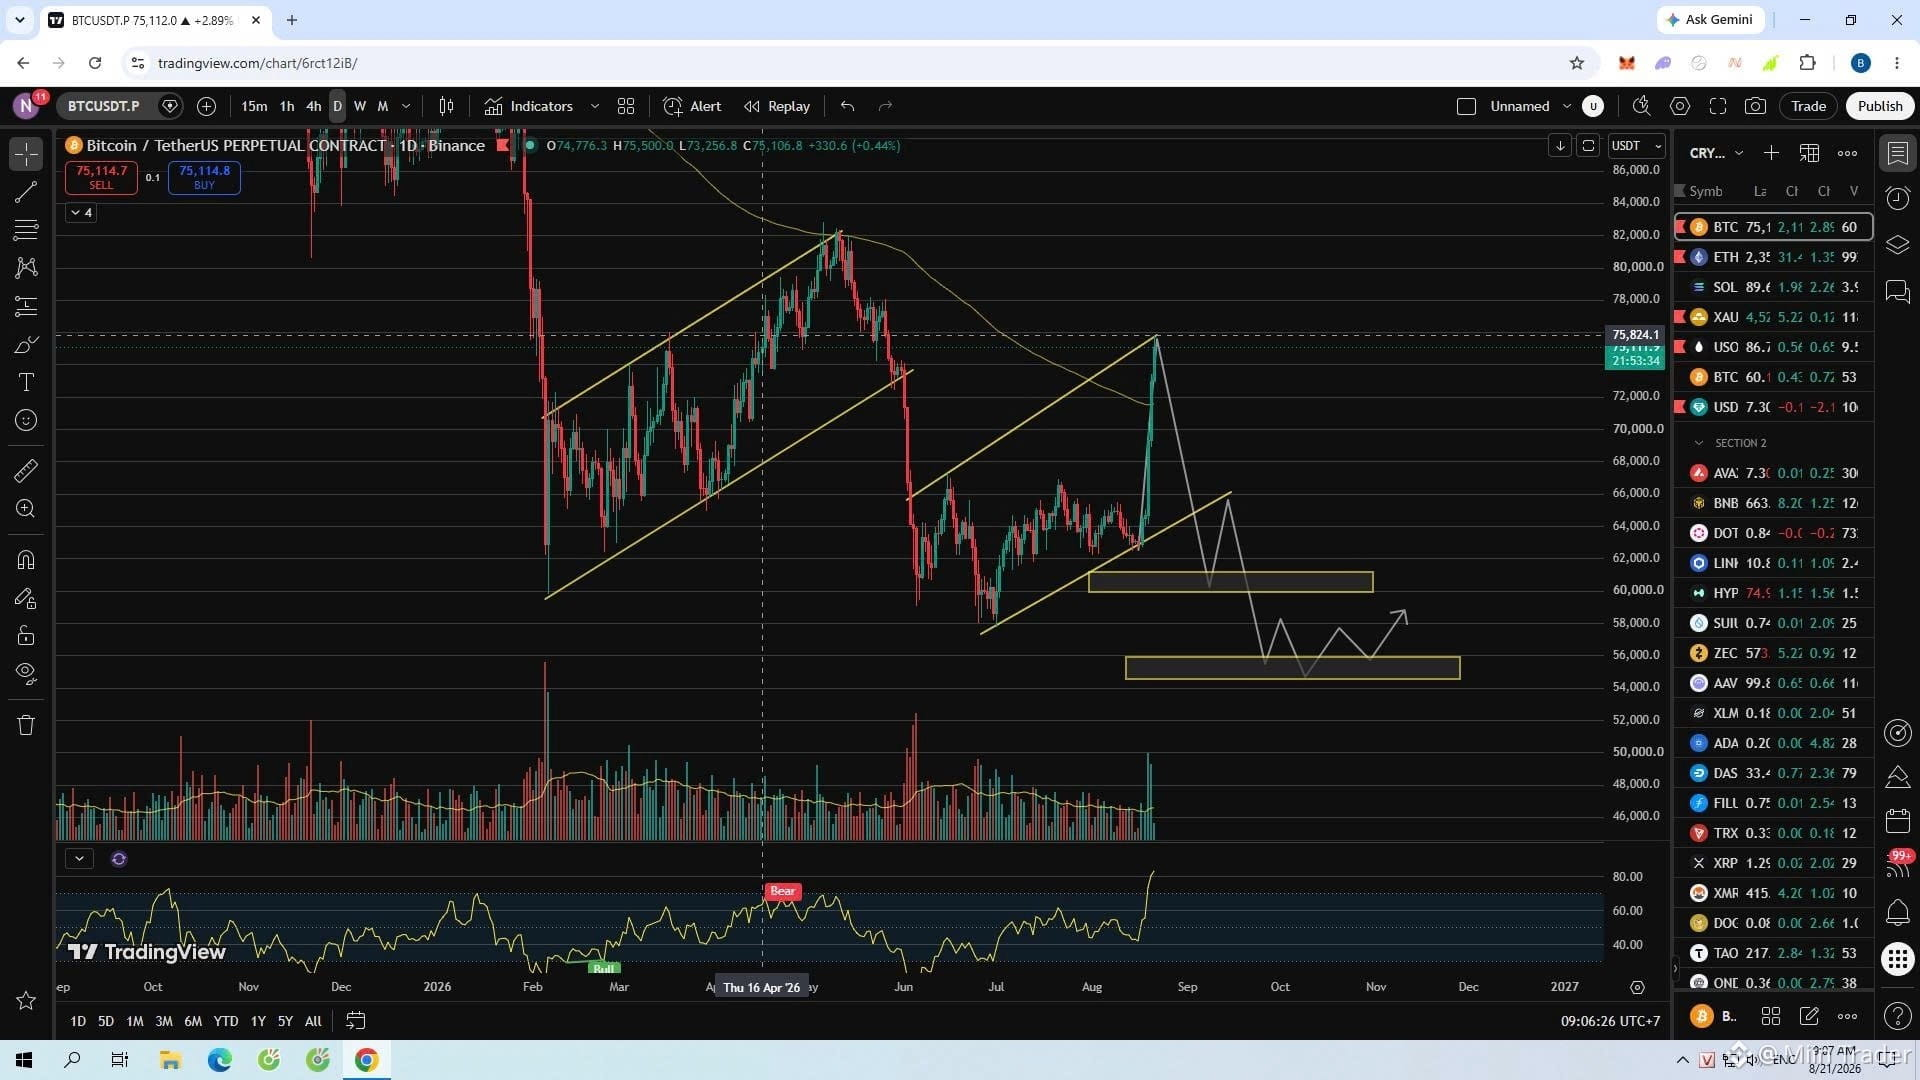Toggle lock all drawings
Screen dimensions: 1920x1080
point(26,636)
